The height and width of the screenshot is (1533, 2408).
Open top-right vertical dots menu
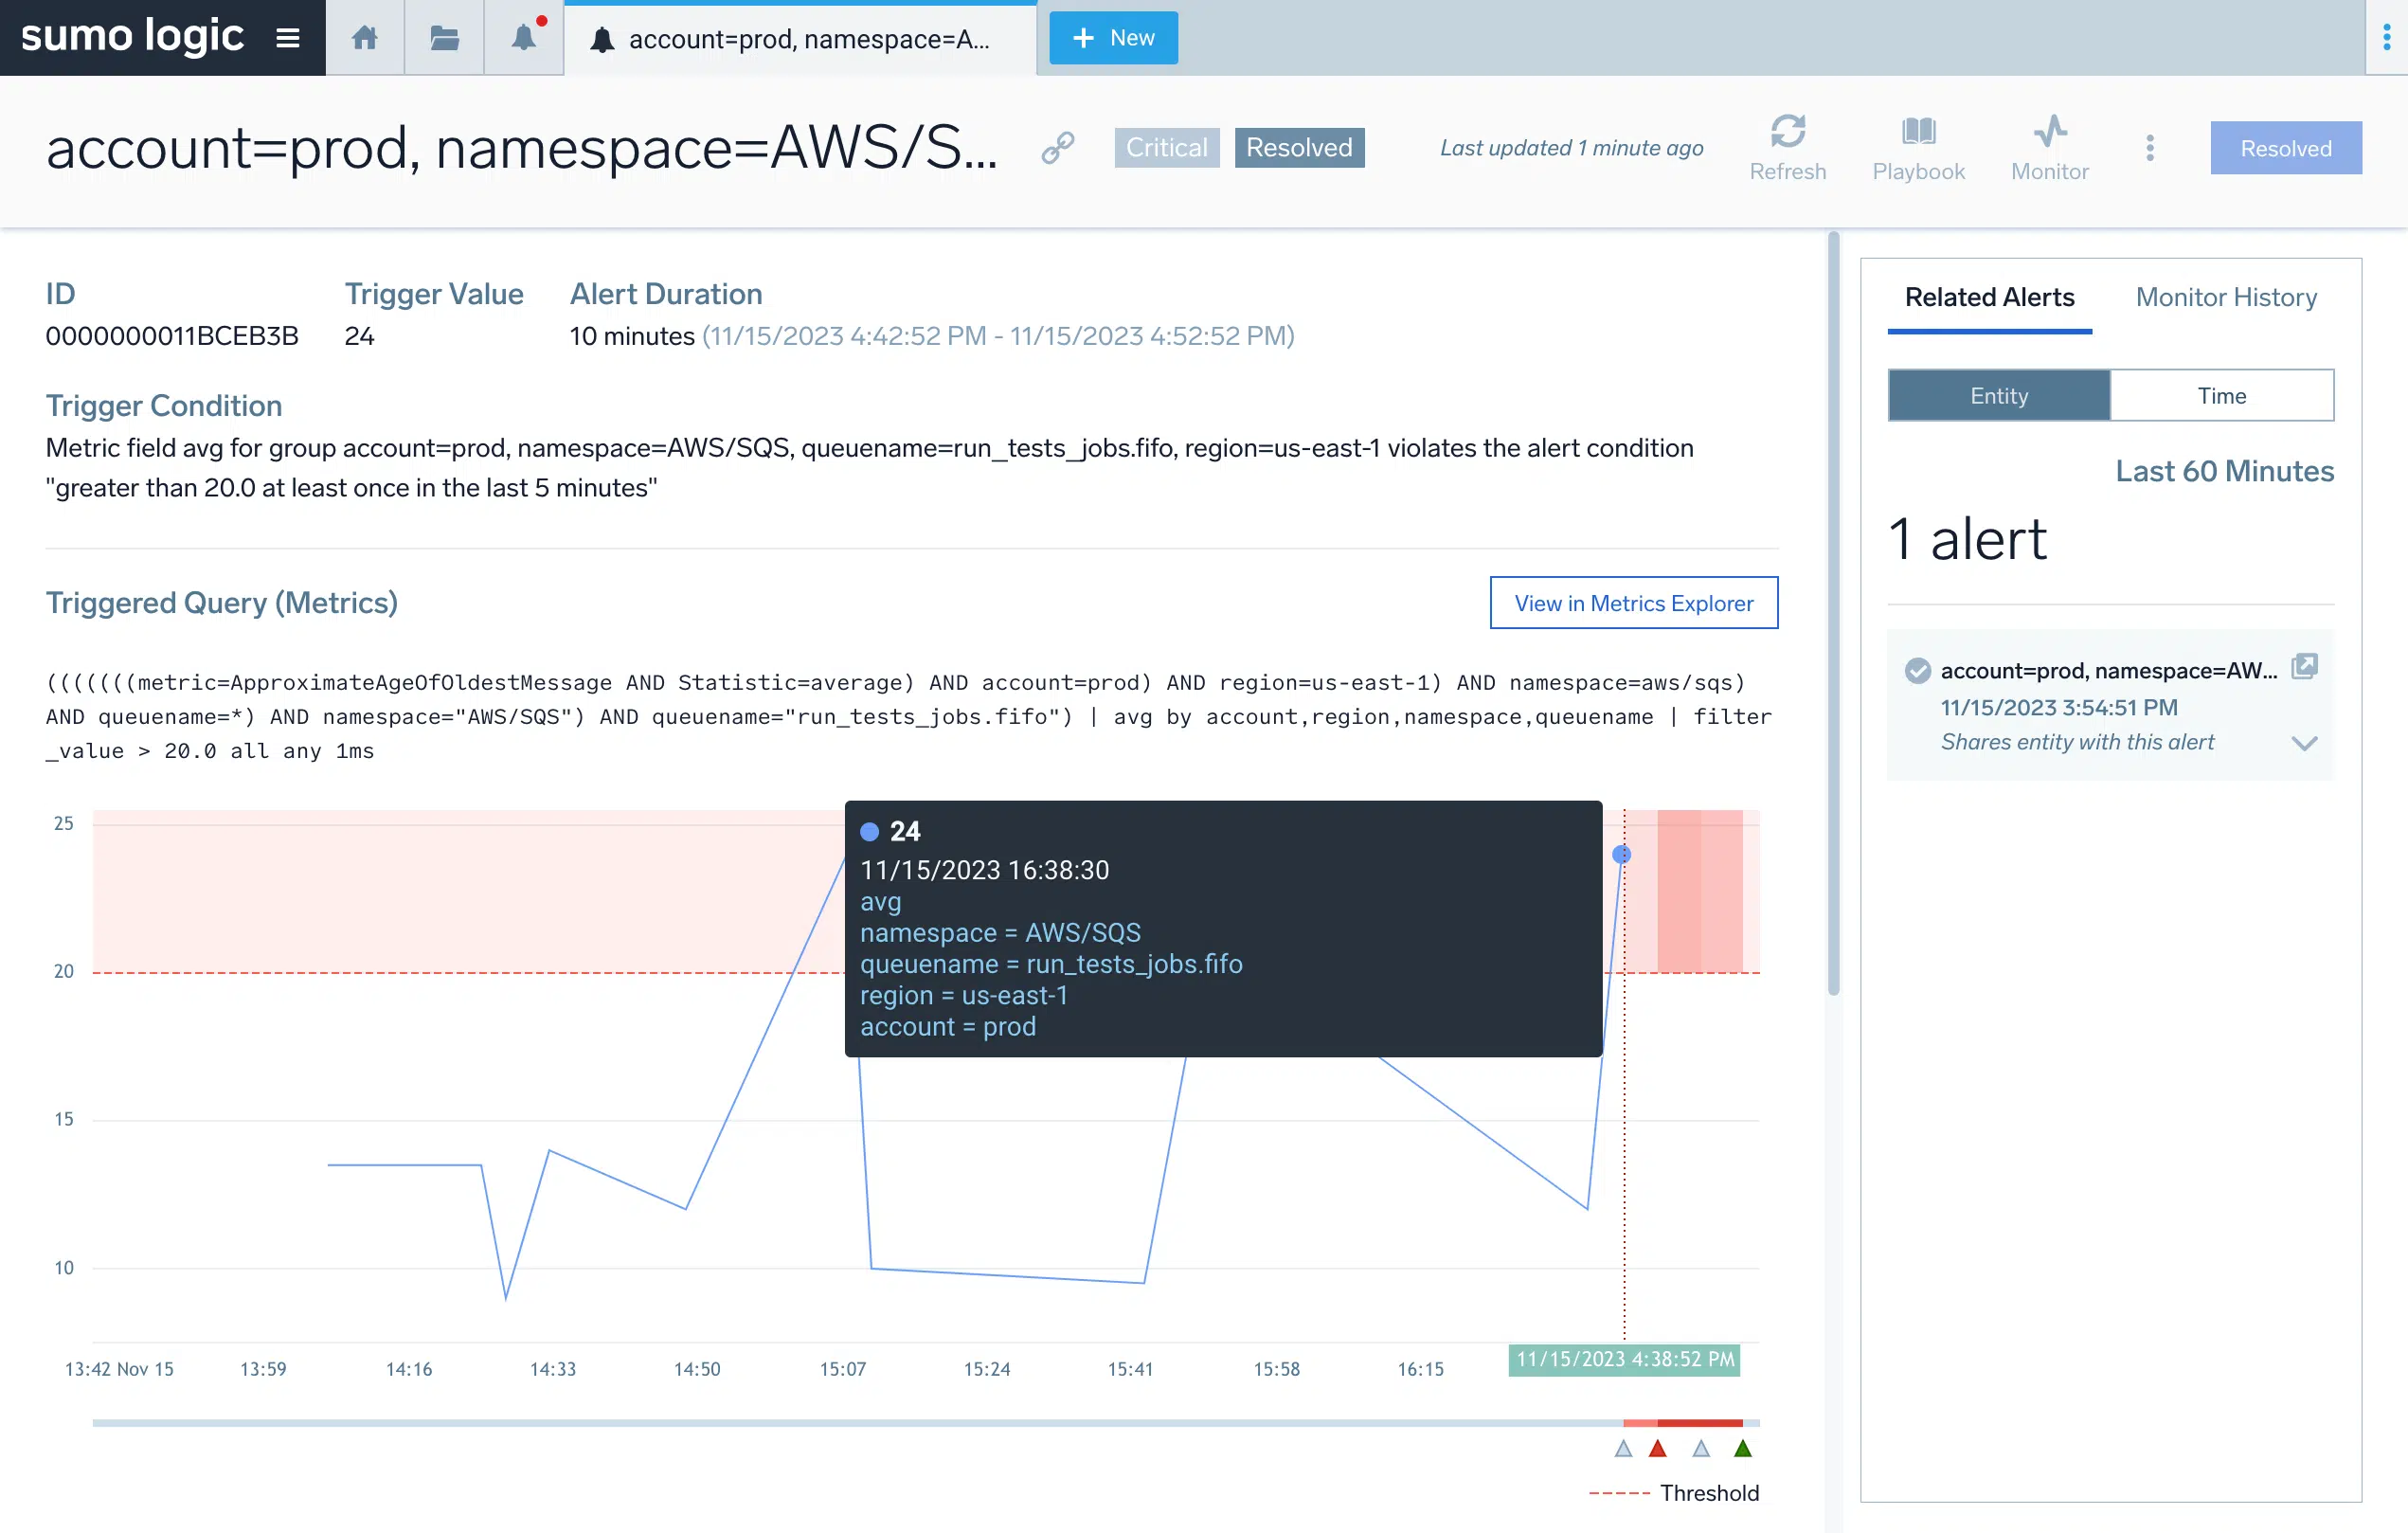2386,38
